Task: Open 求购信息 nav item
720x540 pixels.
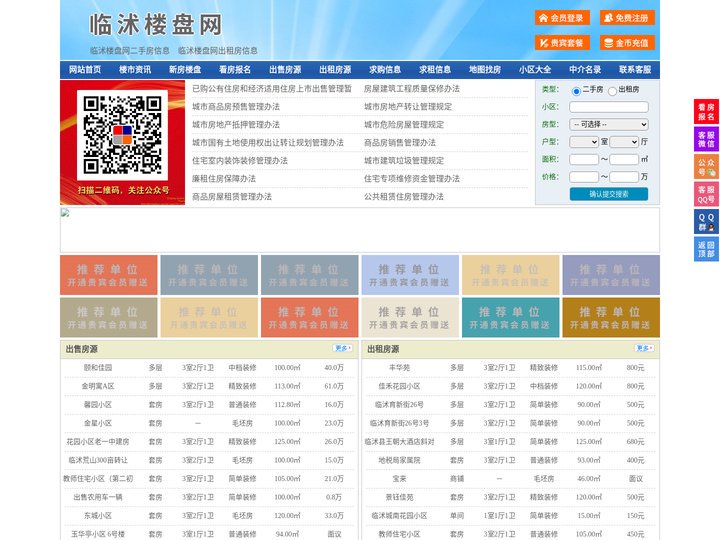Action: (385, 70)
